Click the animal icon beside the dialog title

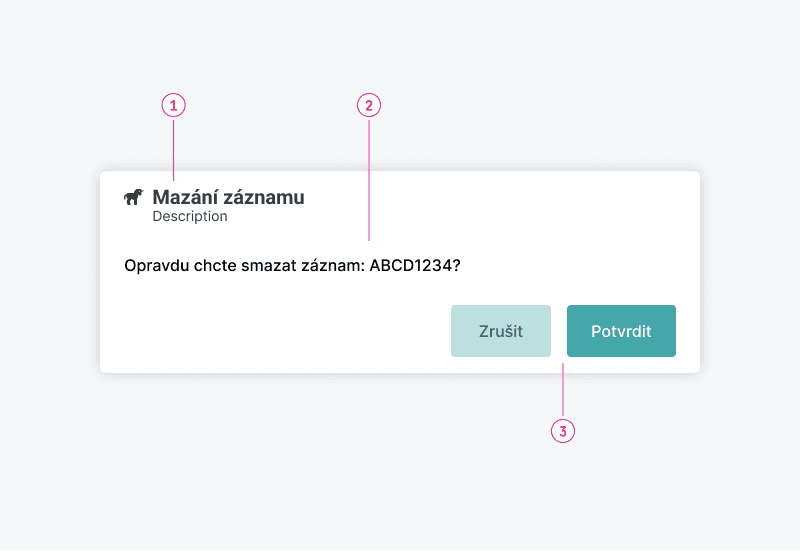click(133, 197)
